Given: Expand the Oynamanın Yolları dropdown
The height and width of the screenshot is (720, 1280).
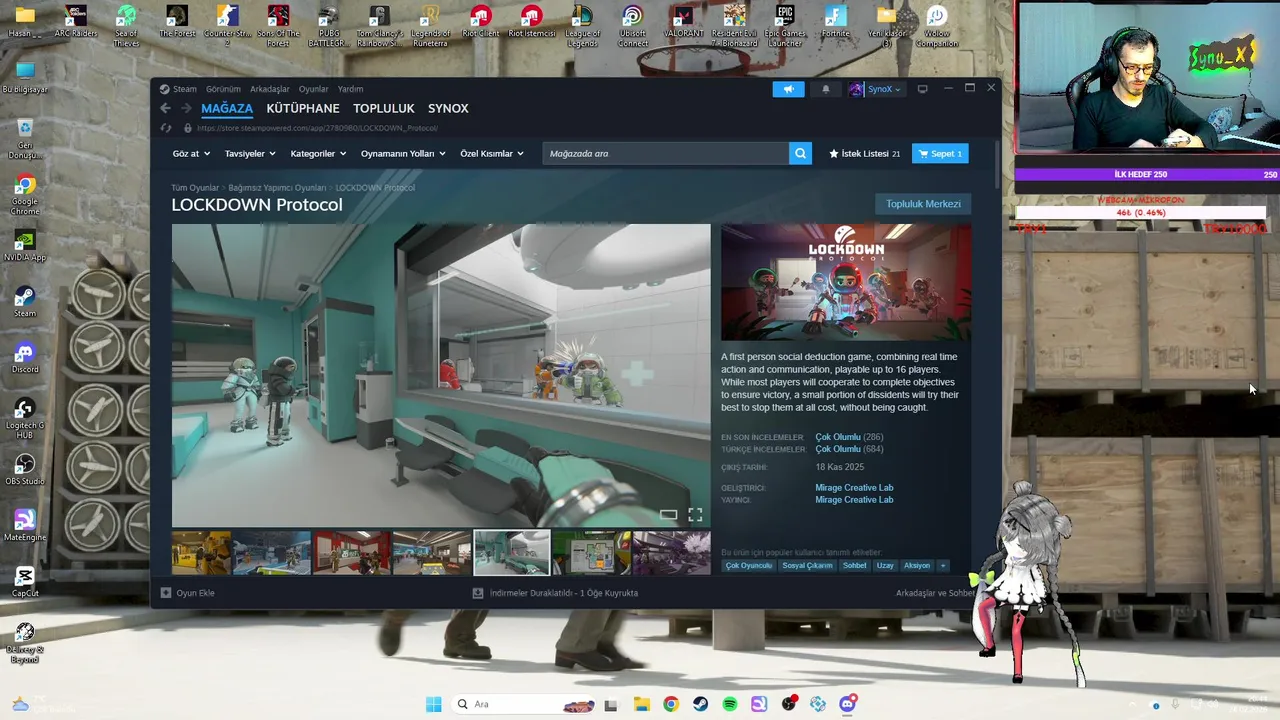Looking at the screenshot, I should tap(403, 154).
